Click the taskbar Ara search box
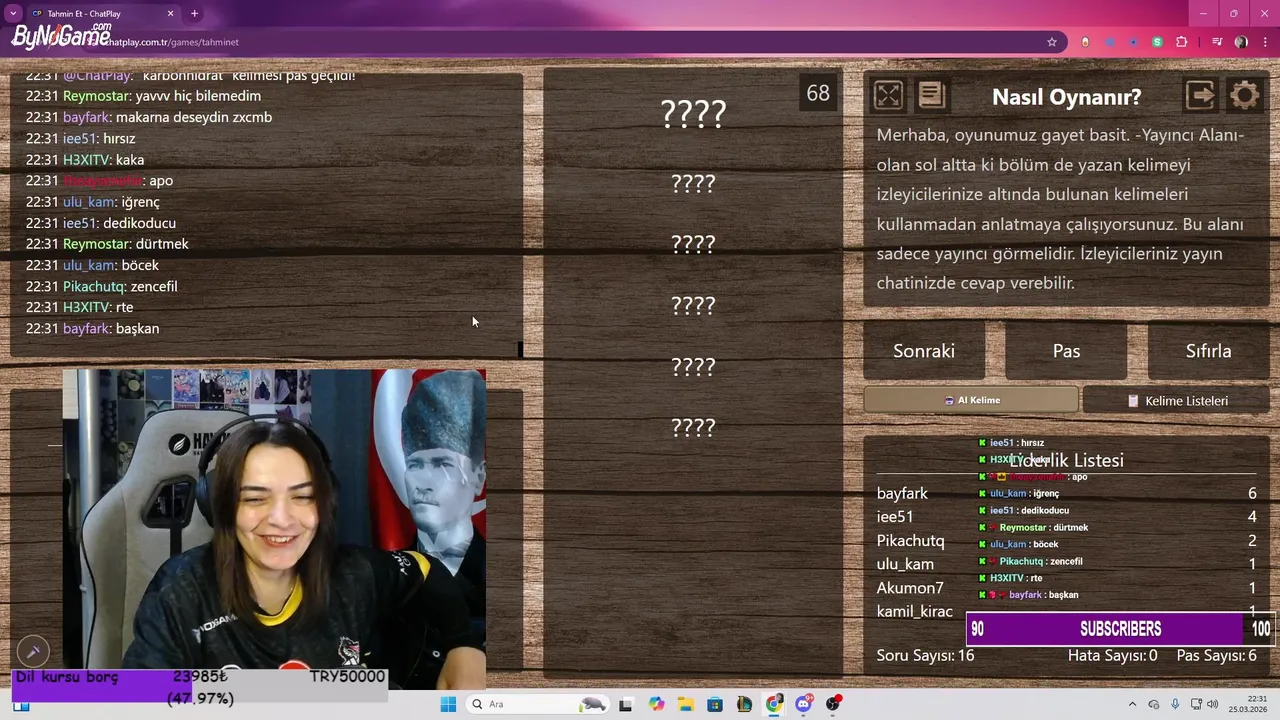 click(539, 704)
